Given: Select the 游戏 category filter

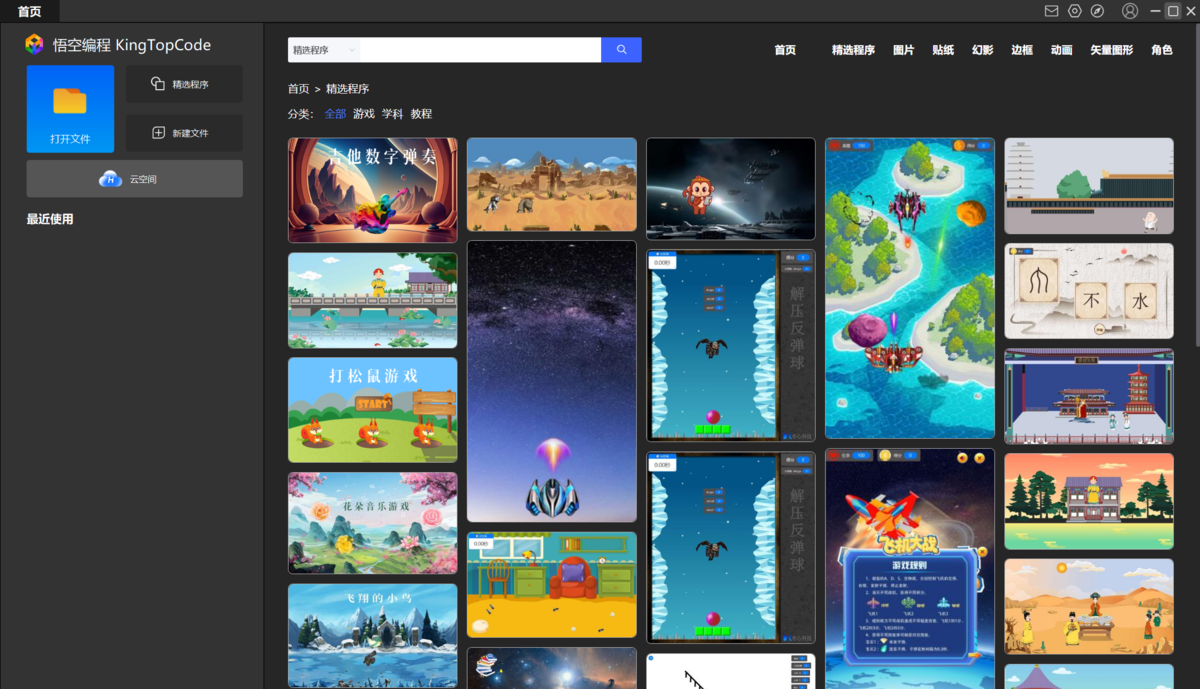Looking at the screenshot, I should [x=363, y=114].
